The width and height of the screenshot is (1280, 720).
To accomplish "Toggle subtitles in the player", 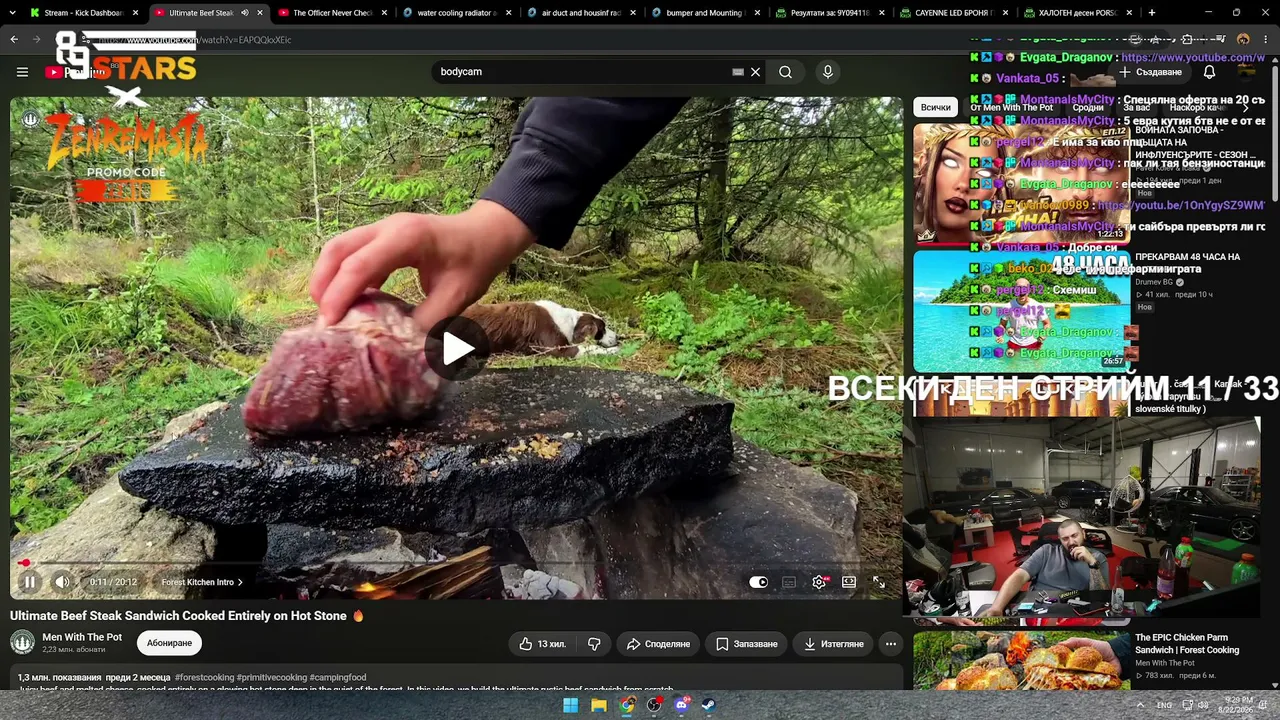I will pos(789,582).
